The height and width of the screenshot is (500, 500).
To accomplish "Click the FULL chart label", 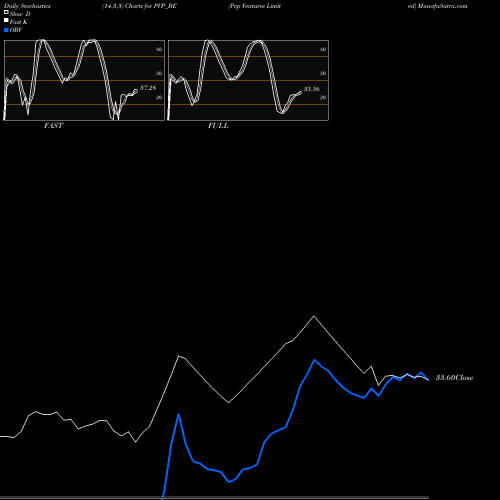I will 218,126.
